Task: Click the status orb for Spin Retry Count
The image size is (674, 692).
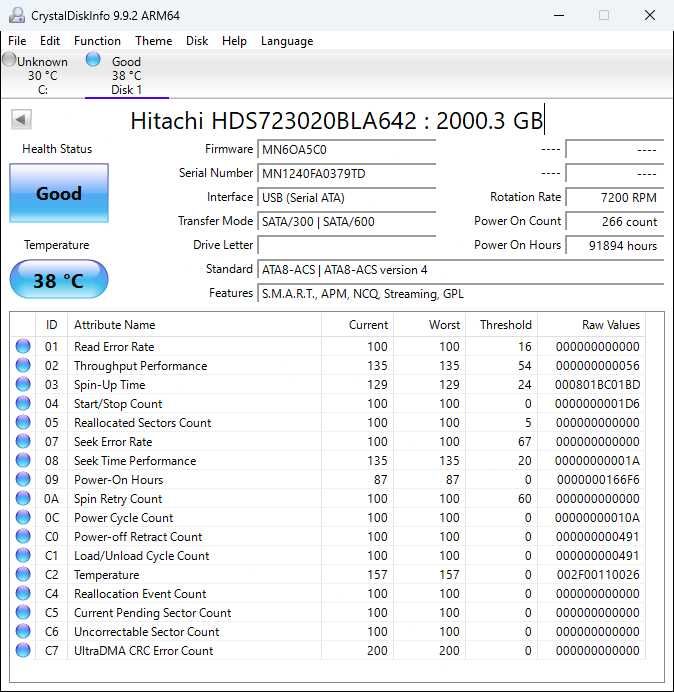Action: (23, 498)
